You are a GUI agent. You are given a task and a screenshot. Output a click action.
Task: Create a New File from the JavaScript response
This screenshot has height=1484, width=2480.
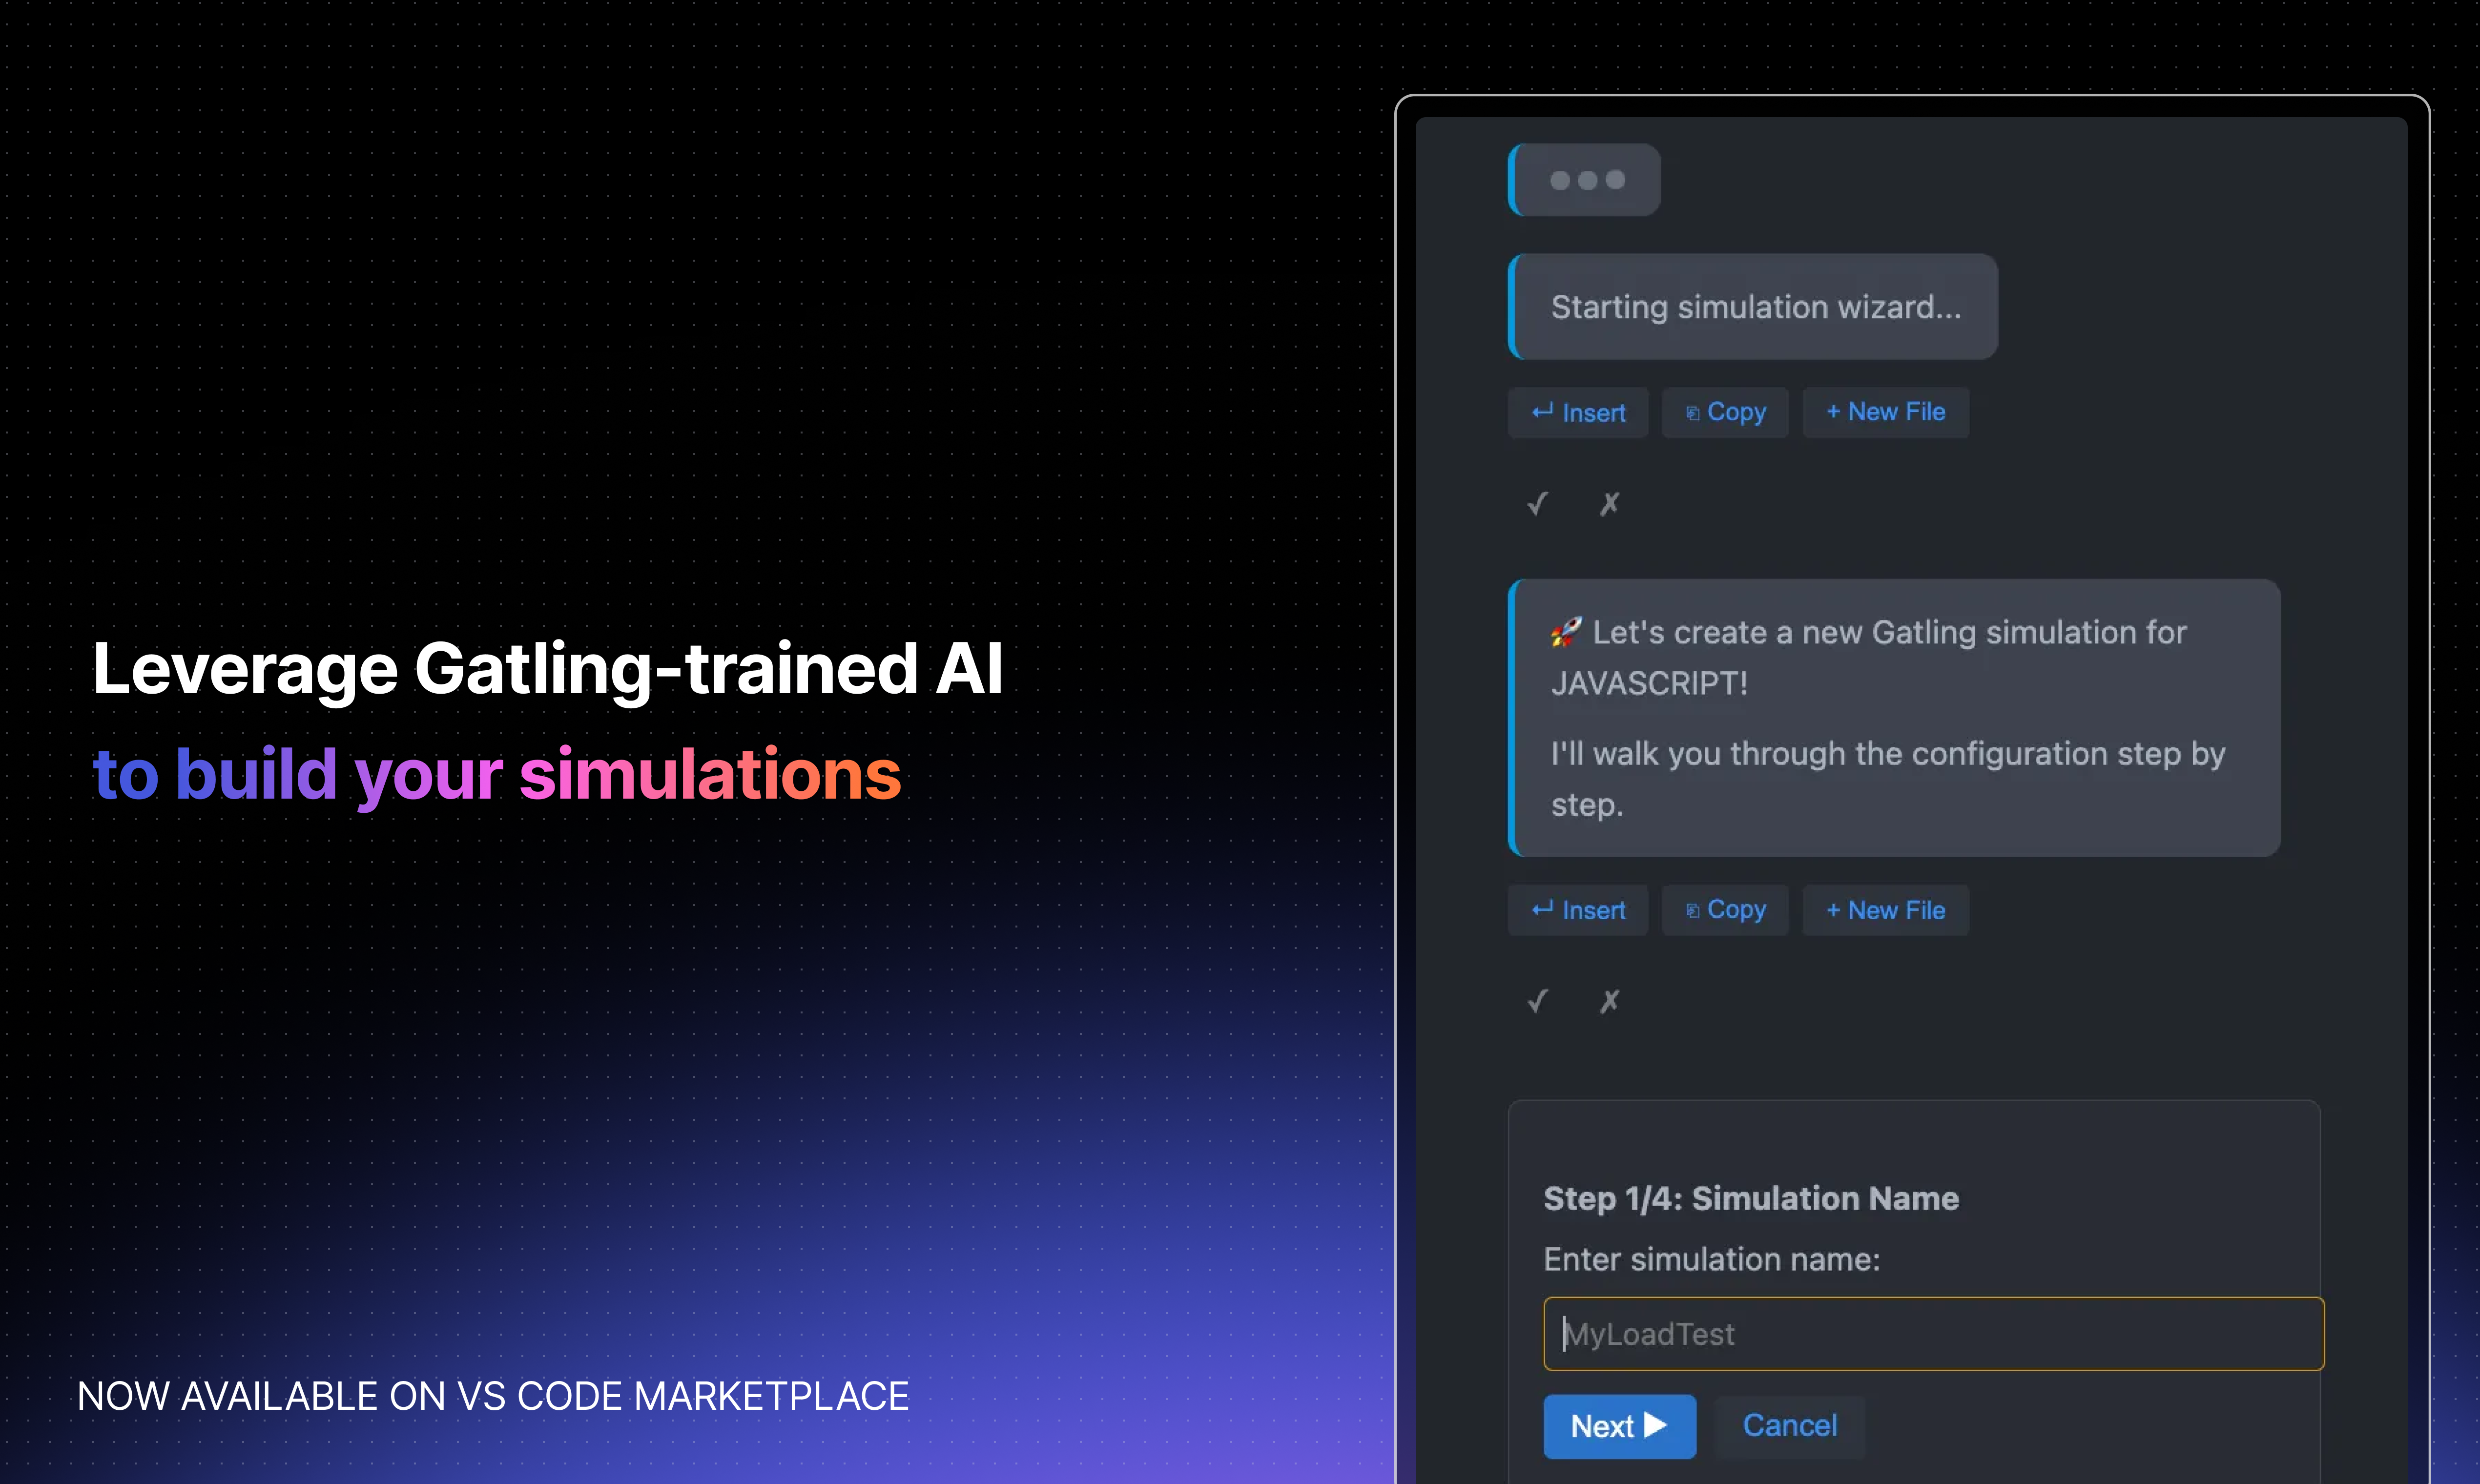coord(1885,910)
